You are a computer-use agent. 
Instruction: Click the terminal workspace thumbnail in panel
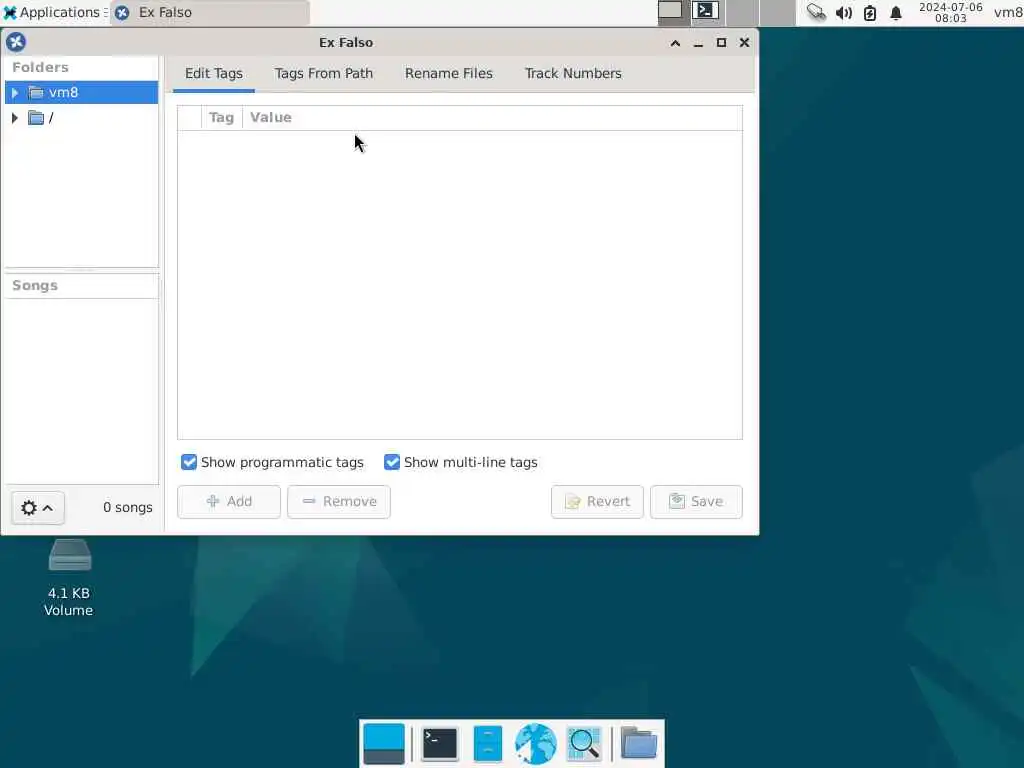click(706, 11)
